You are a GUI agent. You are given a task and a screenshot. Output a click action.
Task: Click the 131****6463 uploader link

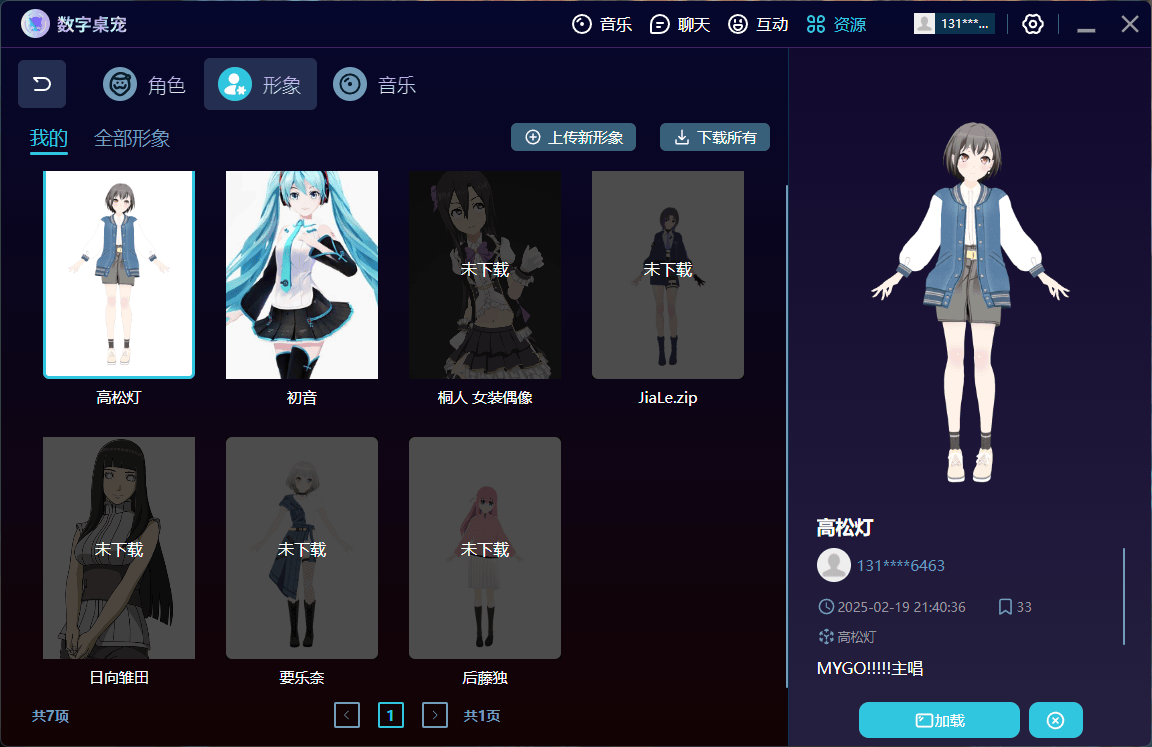pyautogui.click(x=900, y=566)
